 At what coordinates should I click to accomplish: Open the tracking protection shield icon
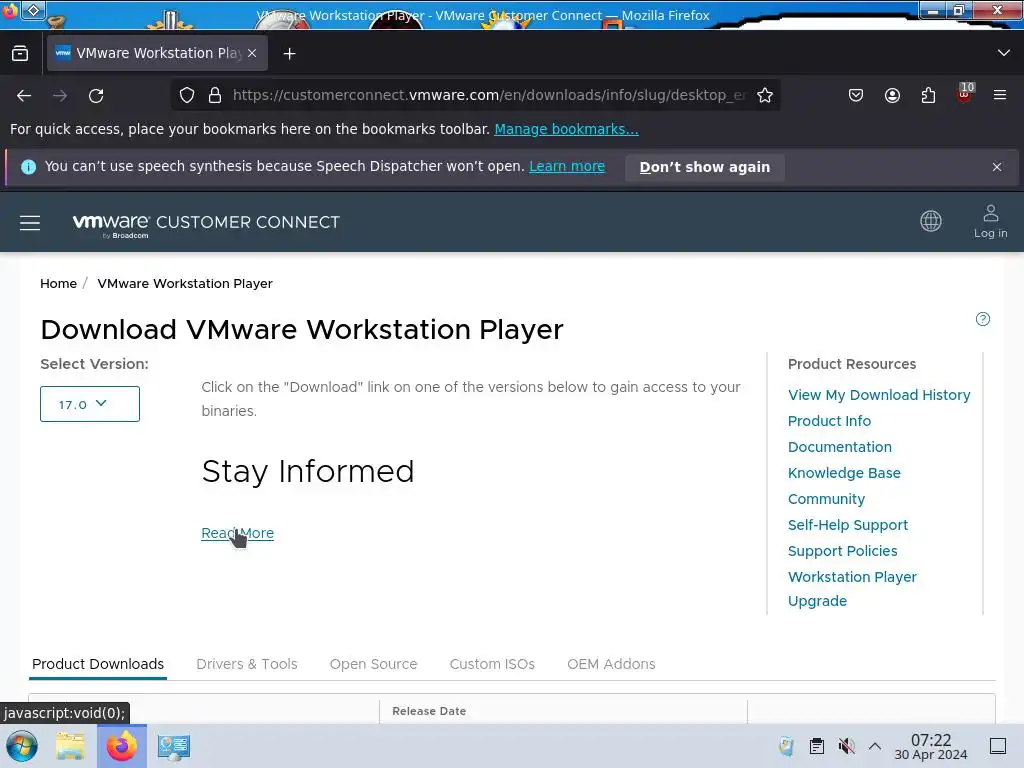[x=187, y=95]
